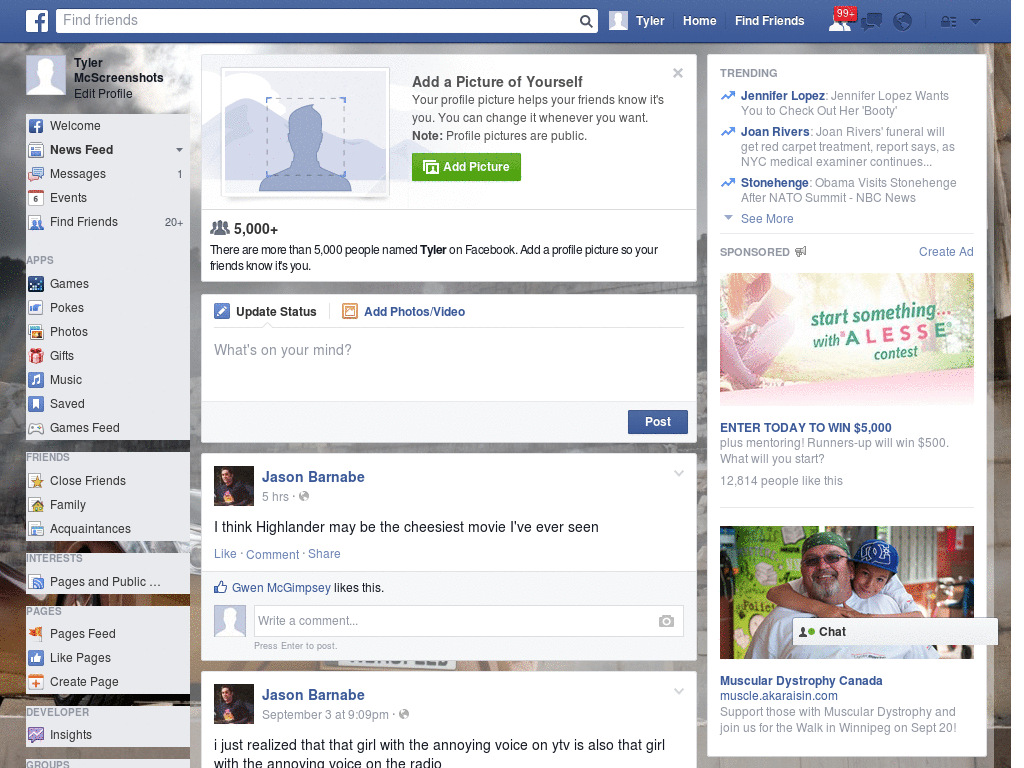Open the Photos sidebar icon
Image resolution: width=1024 pixels, height=768 pixels.
coord(37,332)
